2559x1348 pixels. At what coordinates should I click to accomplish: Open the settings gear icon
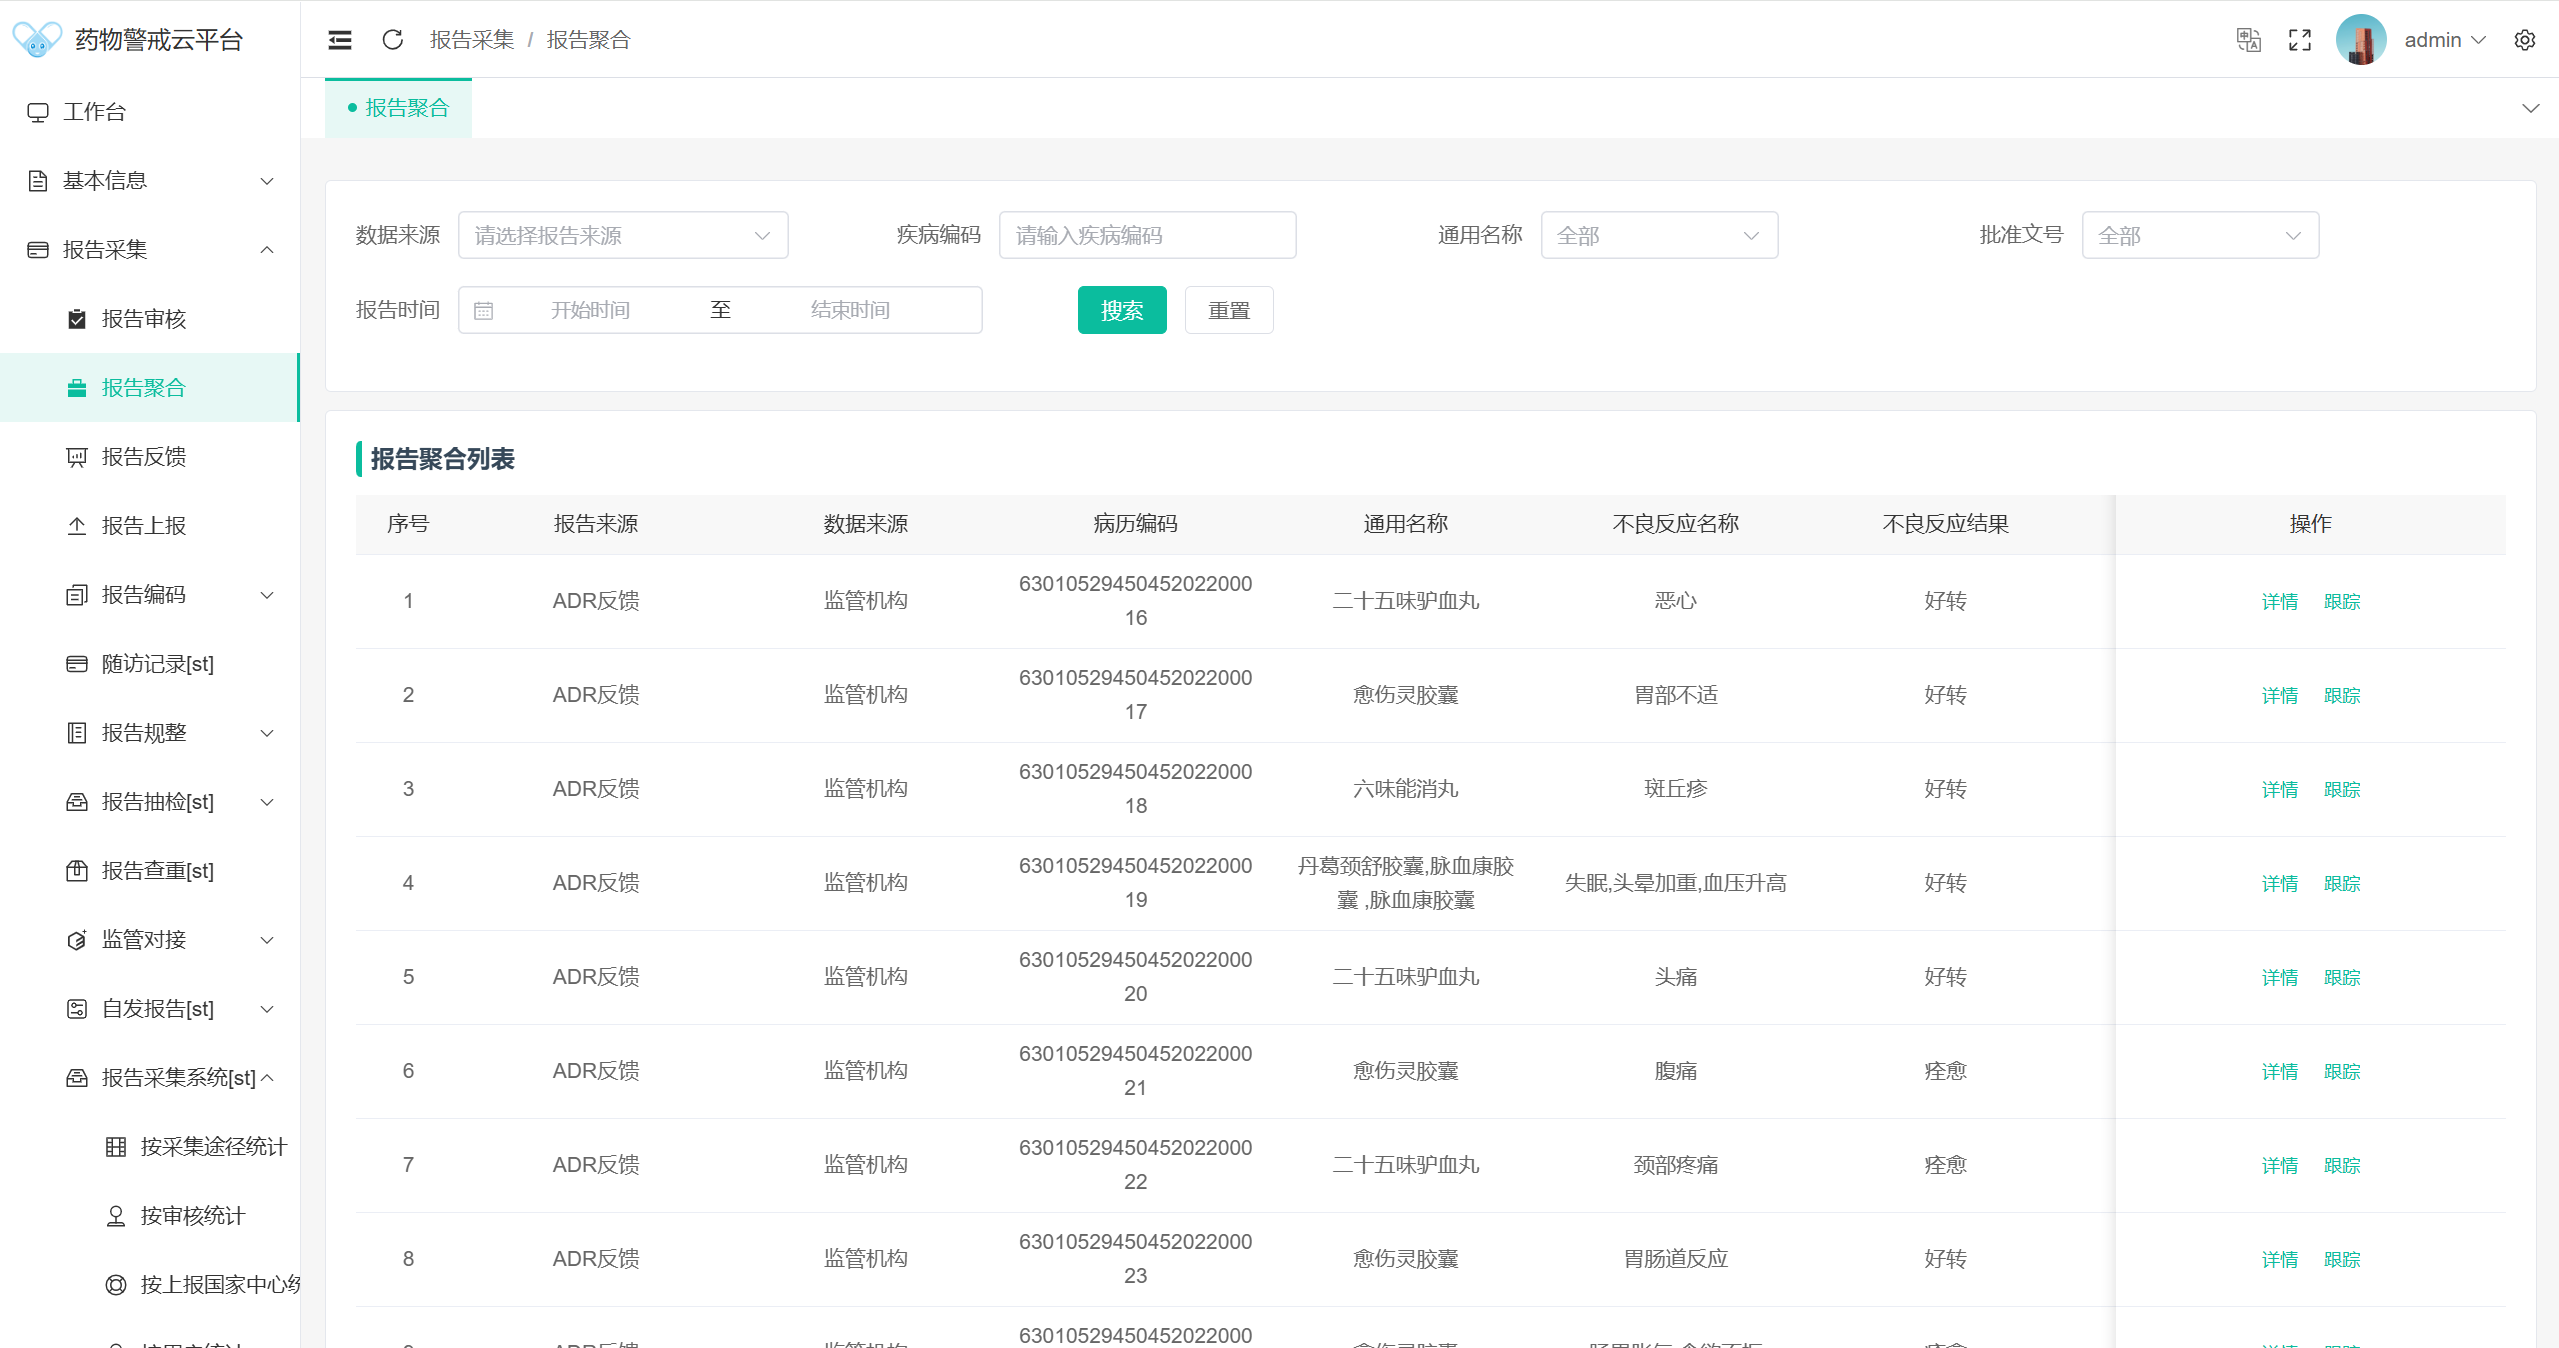[x=2524, y=40]
